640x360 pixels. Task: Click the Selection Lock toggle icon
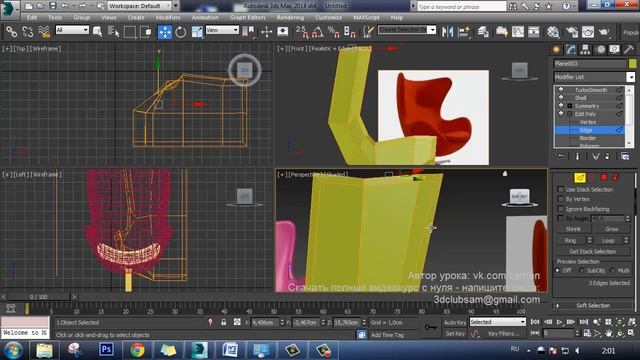(224, 322)
